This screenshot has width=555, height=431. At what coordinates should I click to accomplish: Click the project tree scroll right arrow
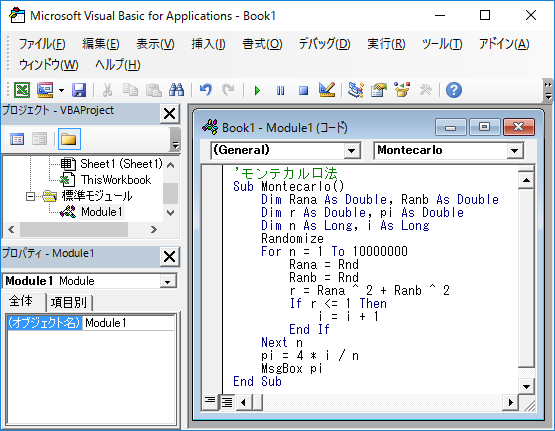[154, 229]
